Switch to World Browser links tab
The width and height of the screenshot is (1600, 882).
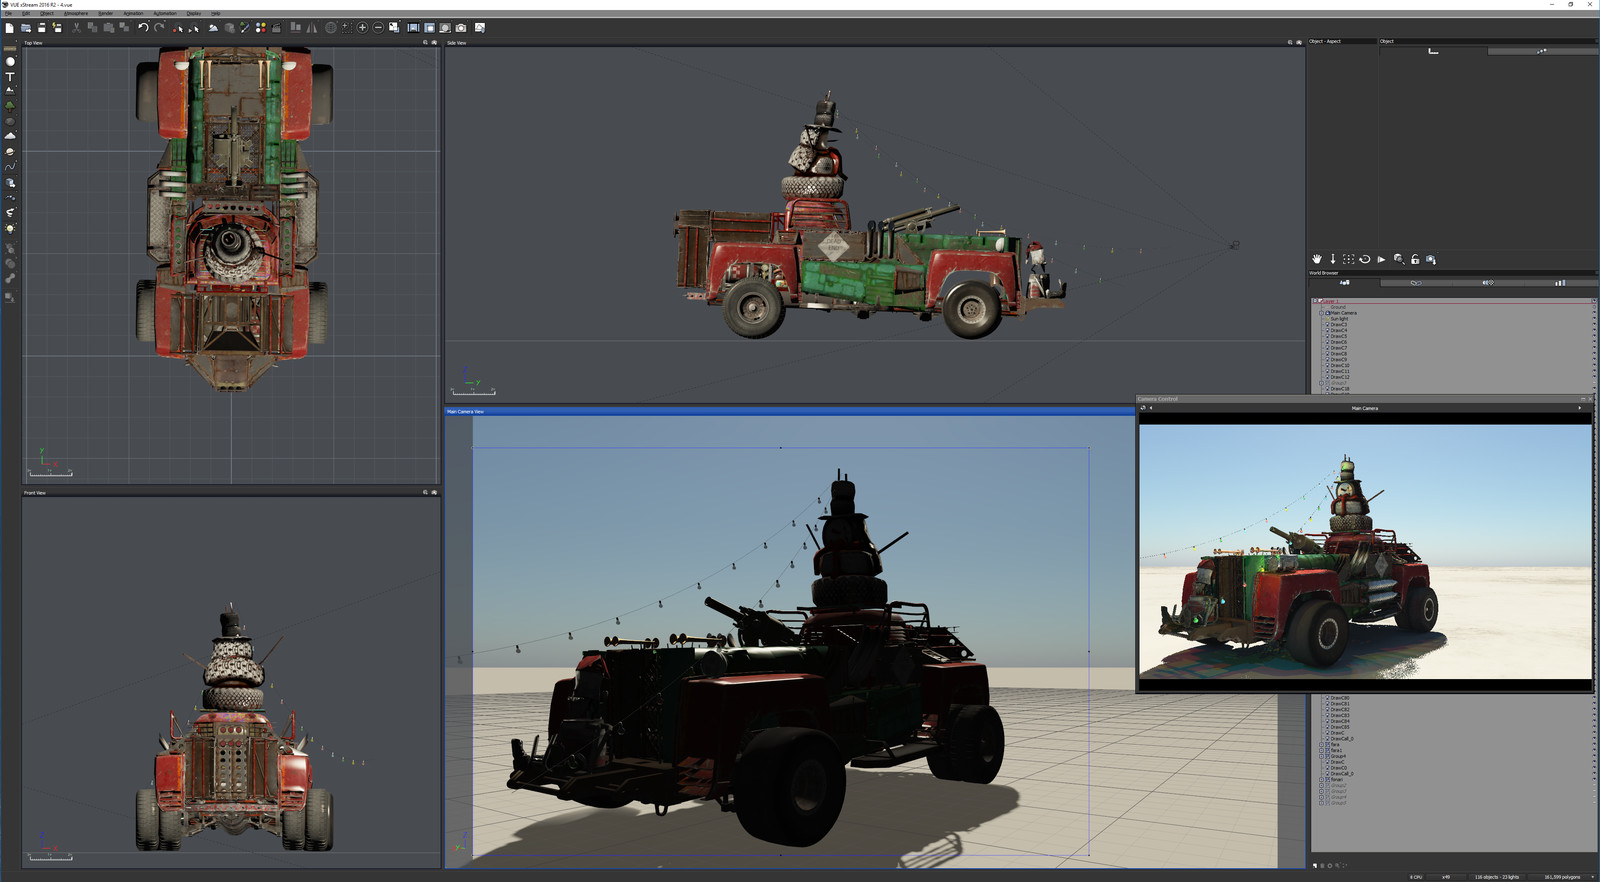tap(1415, 283)
